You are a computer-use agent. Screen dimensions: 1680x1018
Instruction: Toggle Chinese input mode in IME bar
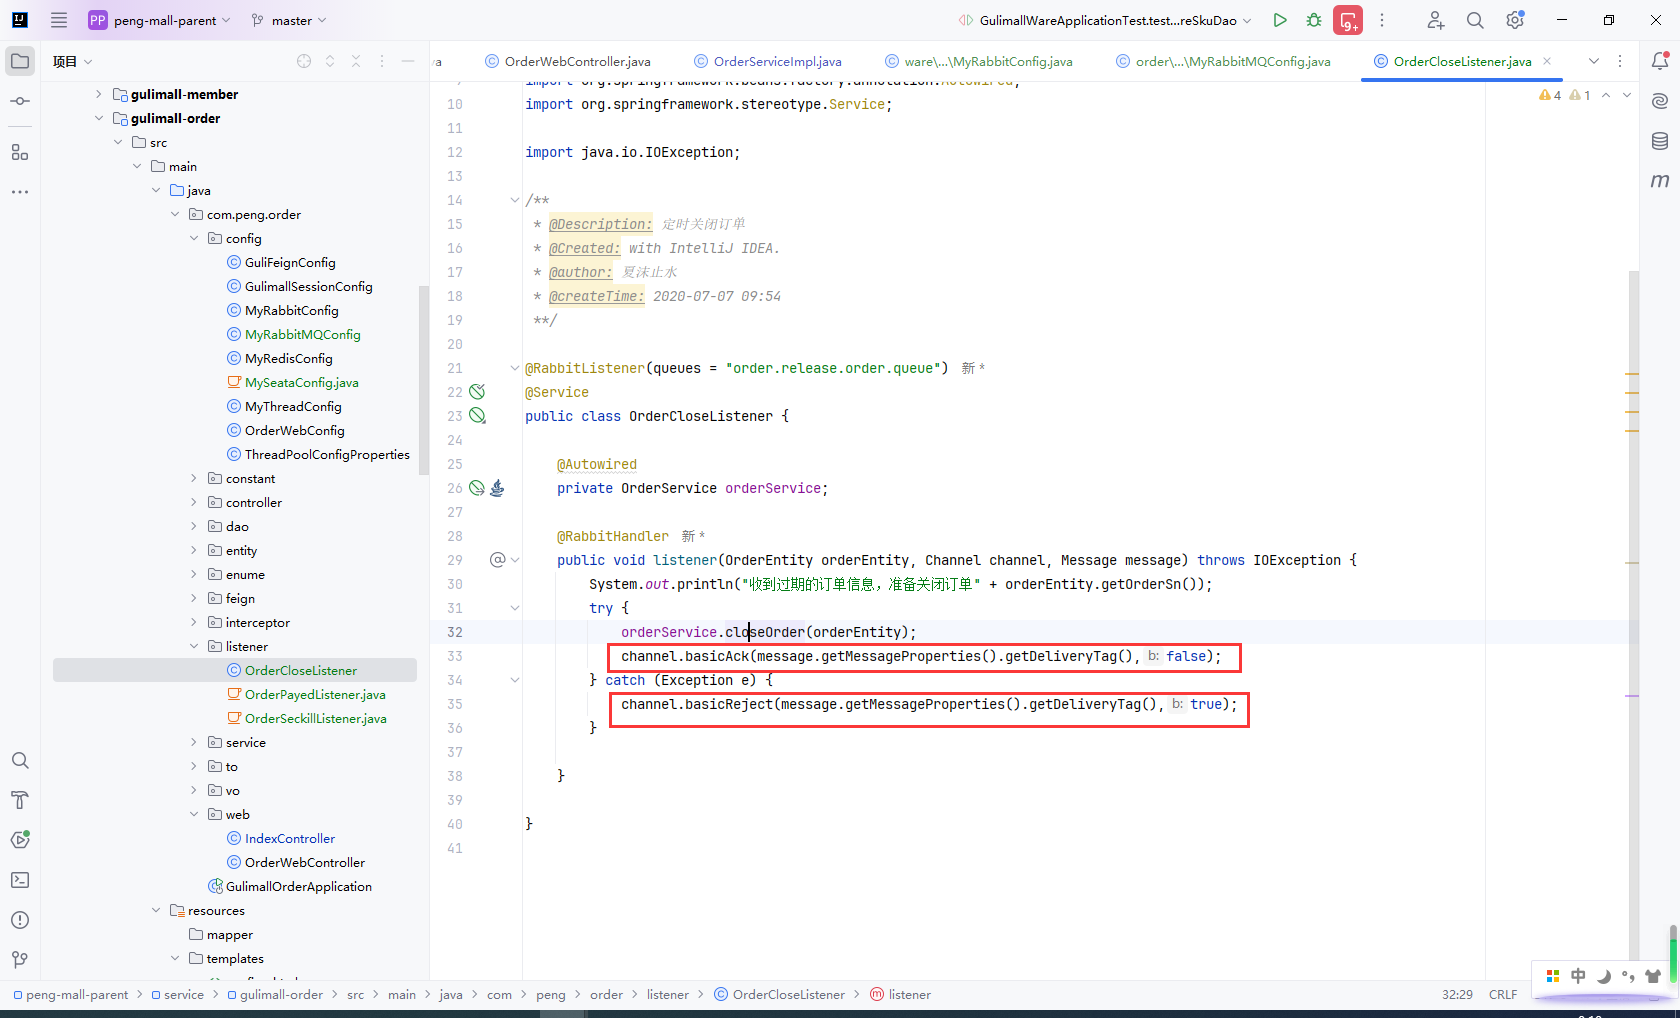(x=1578, y=976)
